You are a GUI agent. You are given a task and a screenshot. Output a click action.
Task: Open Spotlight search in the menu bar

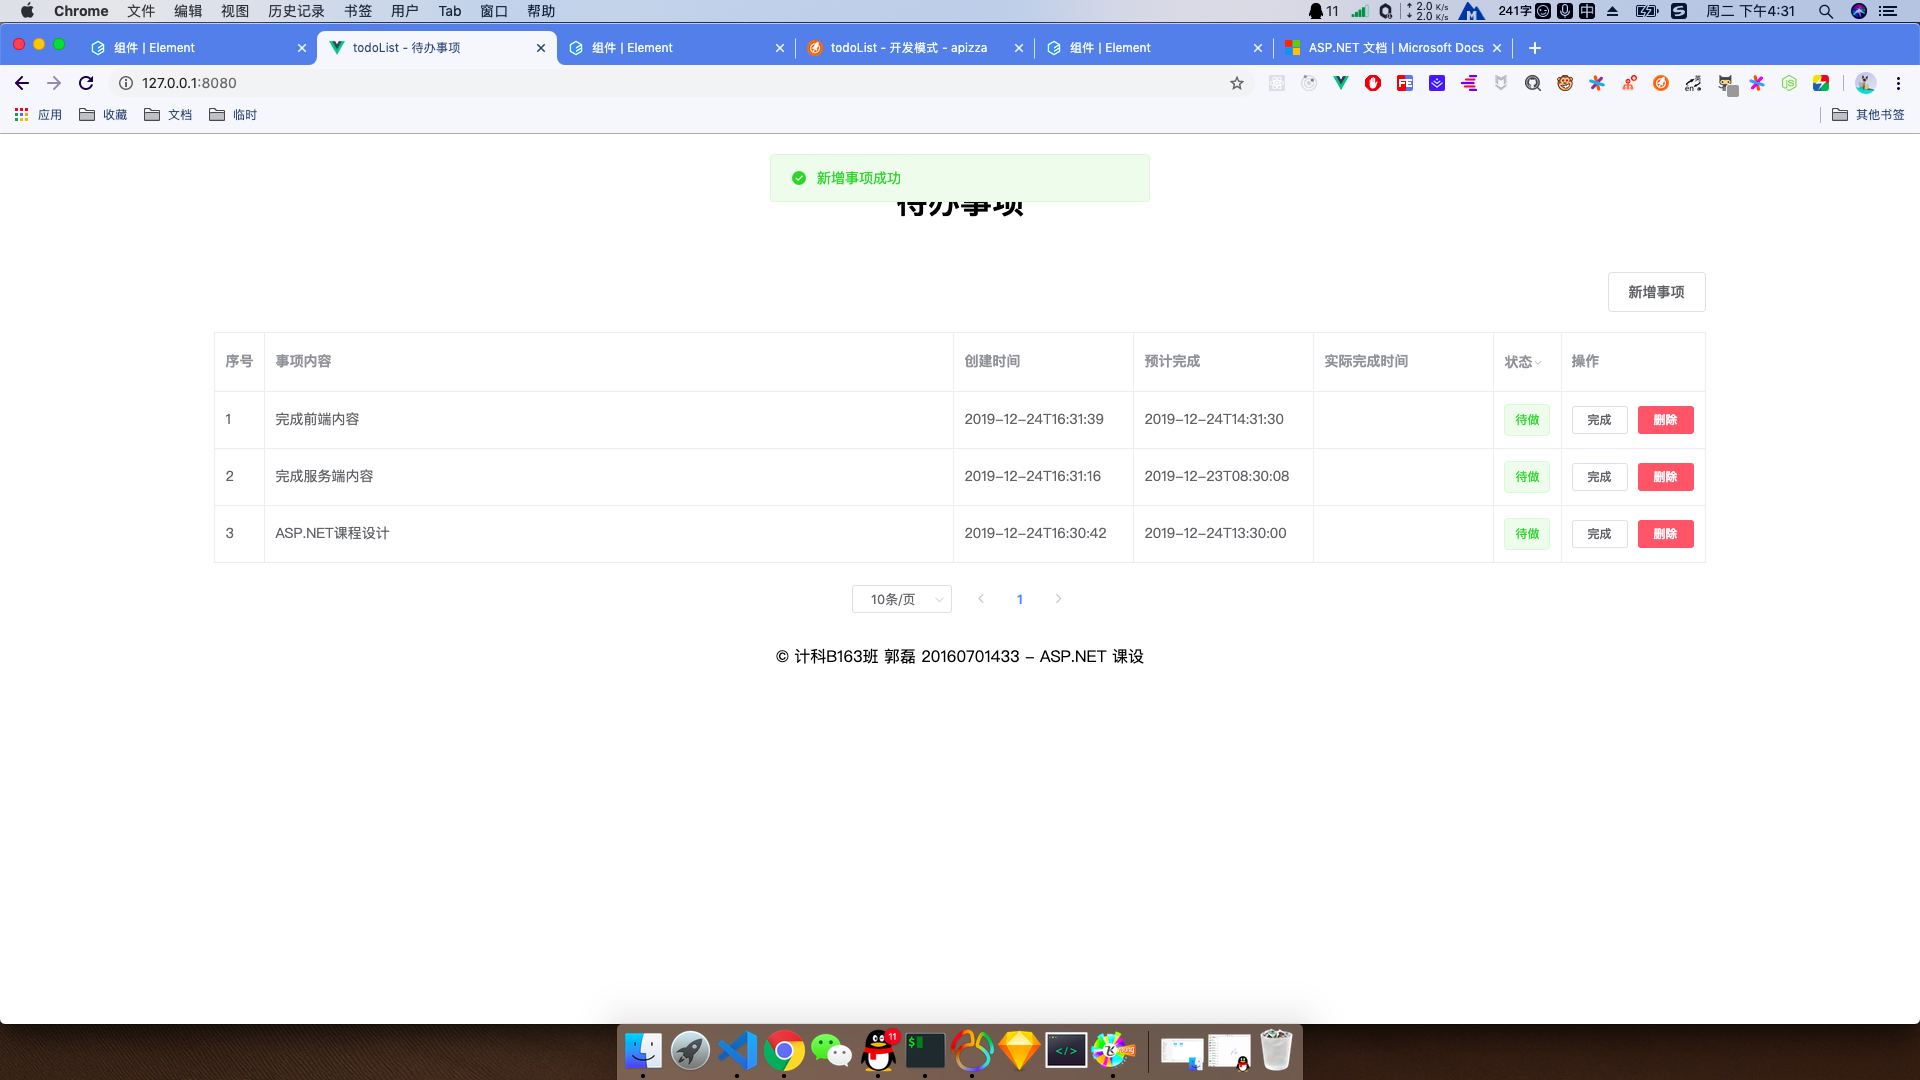coord(1825,11)
